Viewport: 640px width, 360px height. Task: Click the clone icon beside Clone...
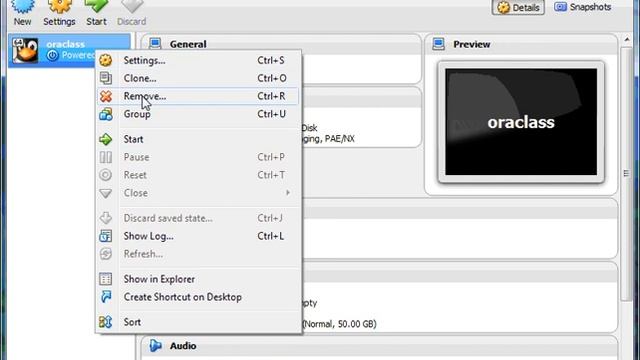106,78
